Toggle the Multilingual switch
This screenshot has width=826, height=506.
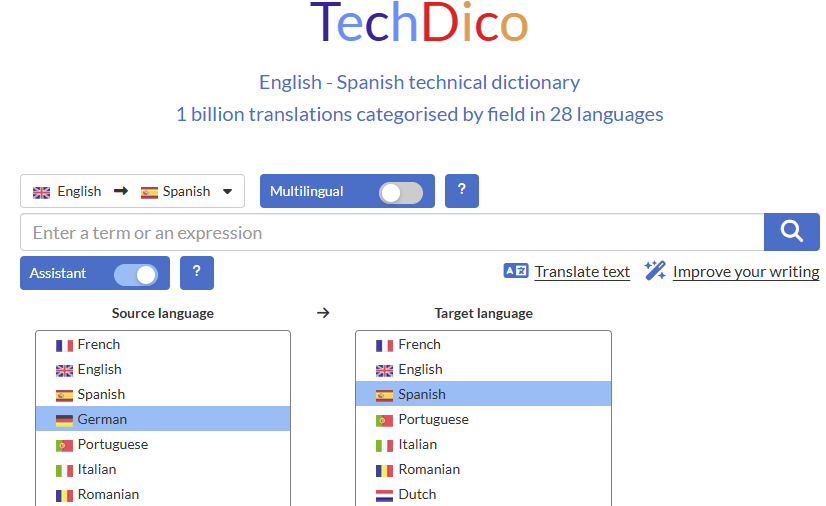401,193
